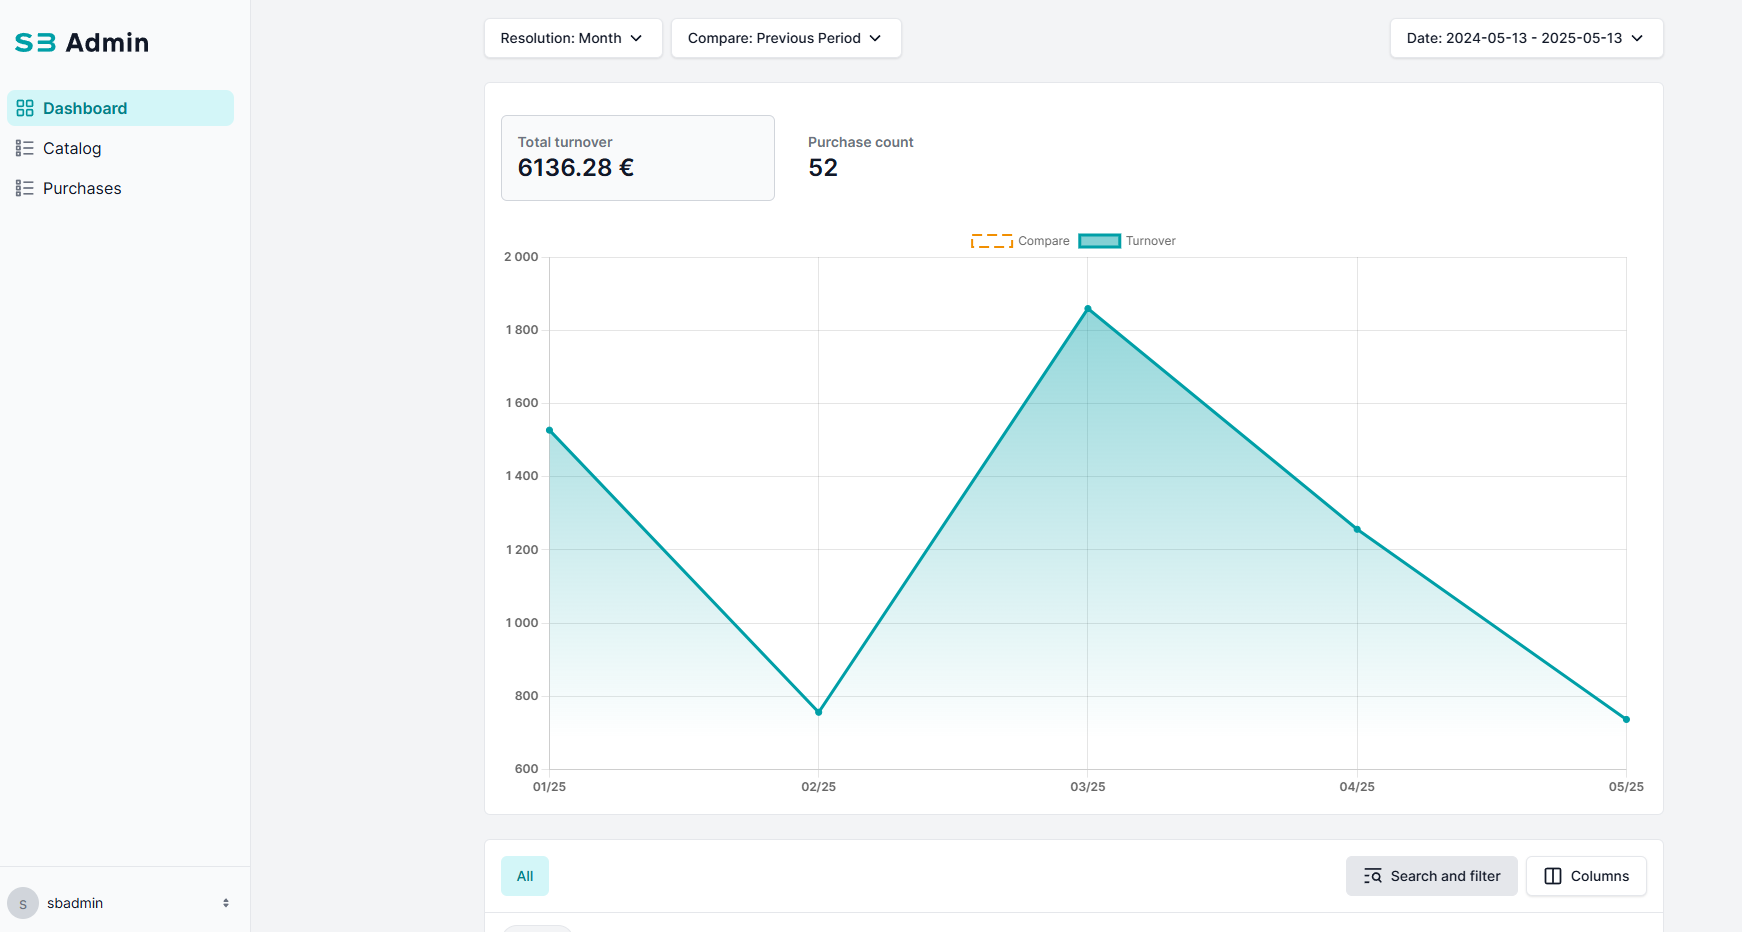The image size is (1742, 932).
Task: Click the Purchases list icon
Action: pyautogui.click(x=25, y=188)
